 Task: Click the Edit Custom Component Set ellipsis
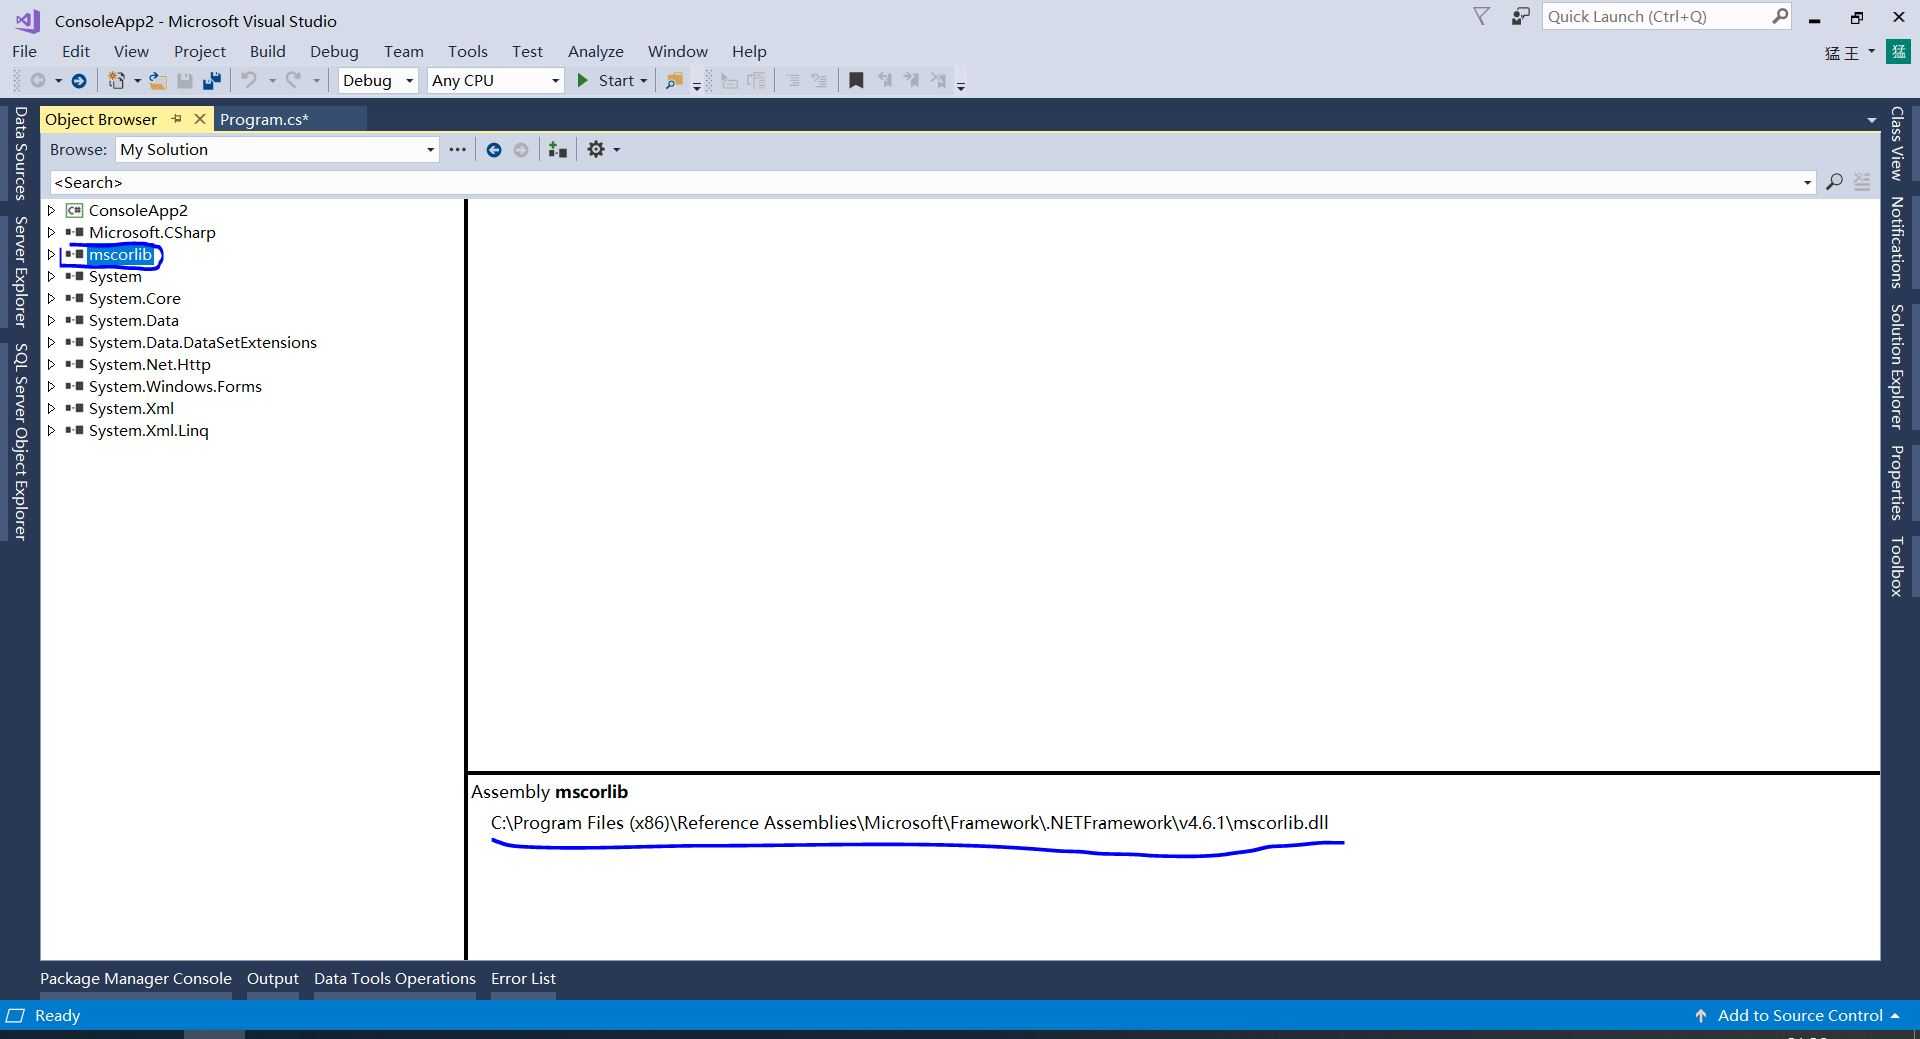(458, 150)
